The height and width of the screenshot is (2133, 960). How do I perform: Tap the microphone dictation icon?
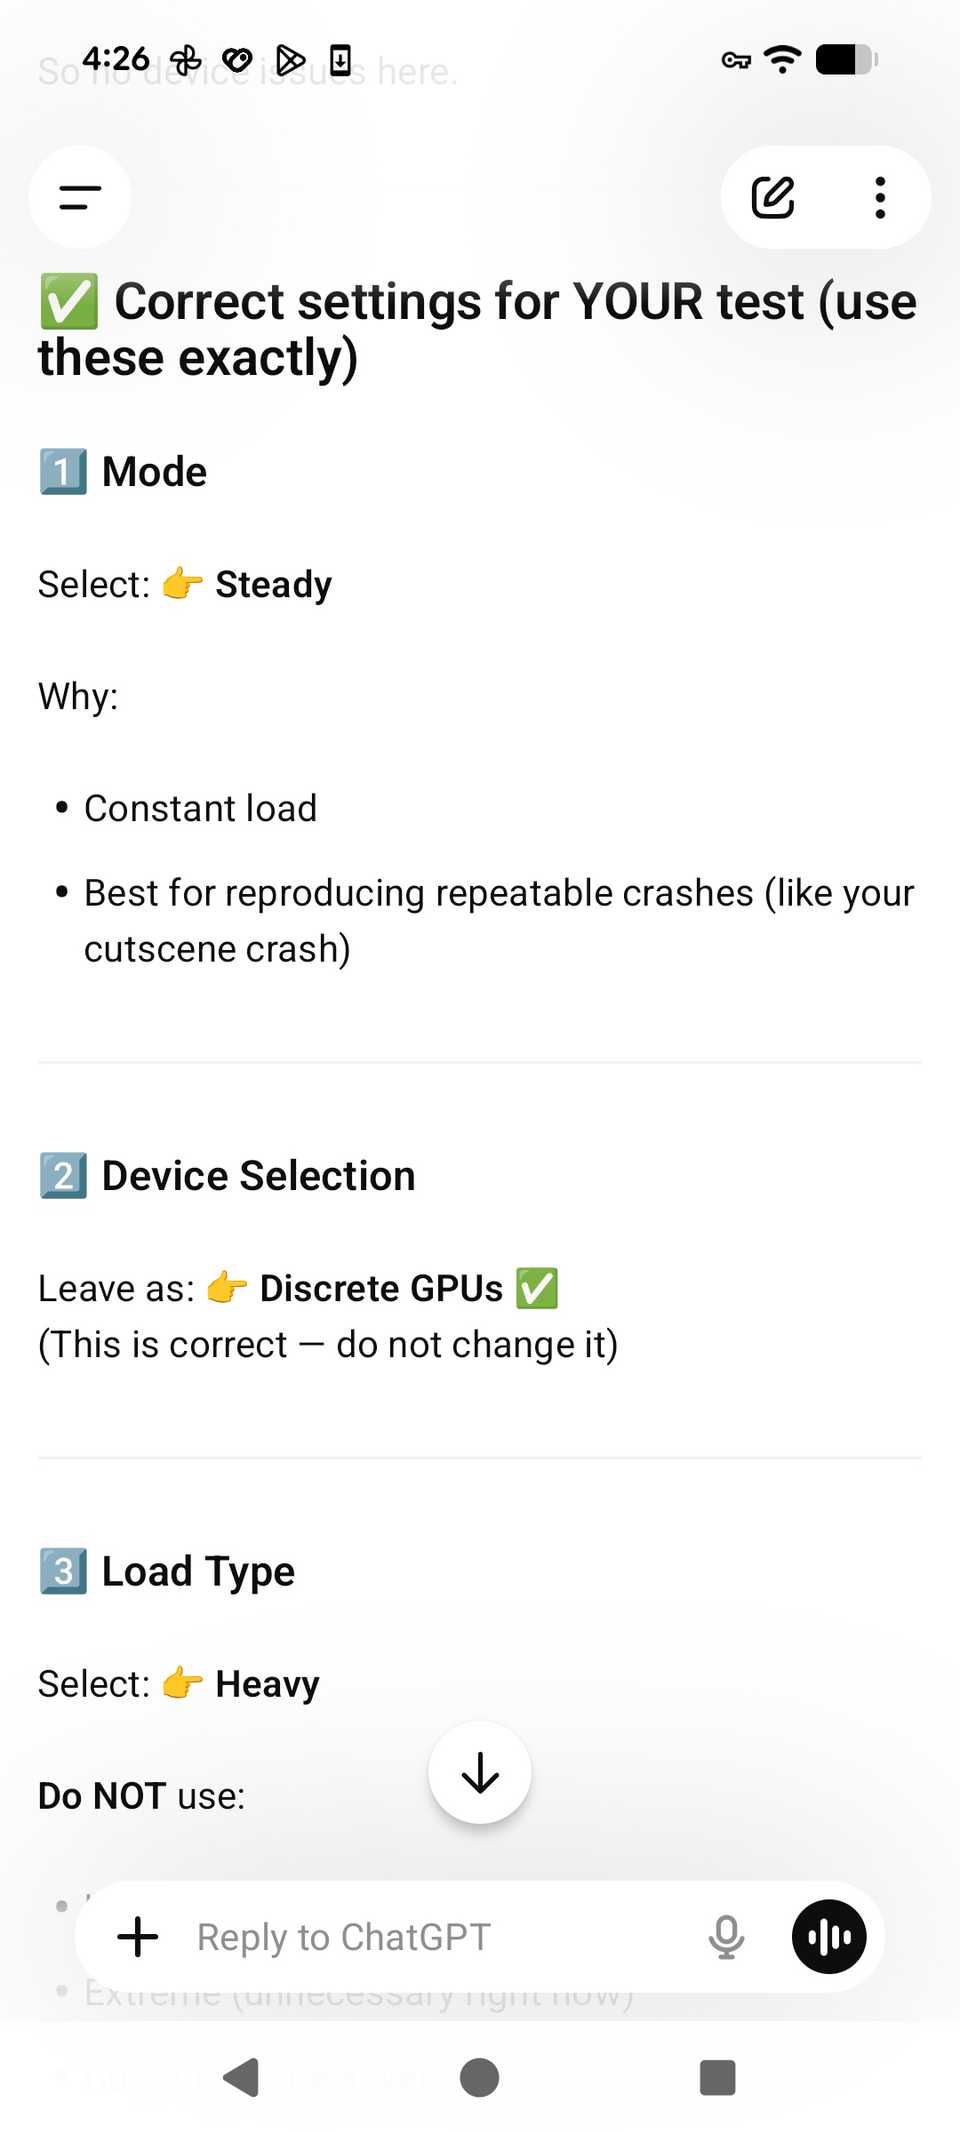pyautogui.click(x=726, y=1937)
